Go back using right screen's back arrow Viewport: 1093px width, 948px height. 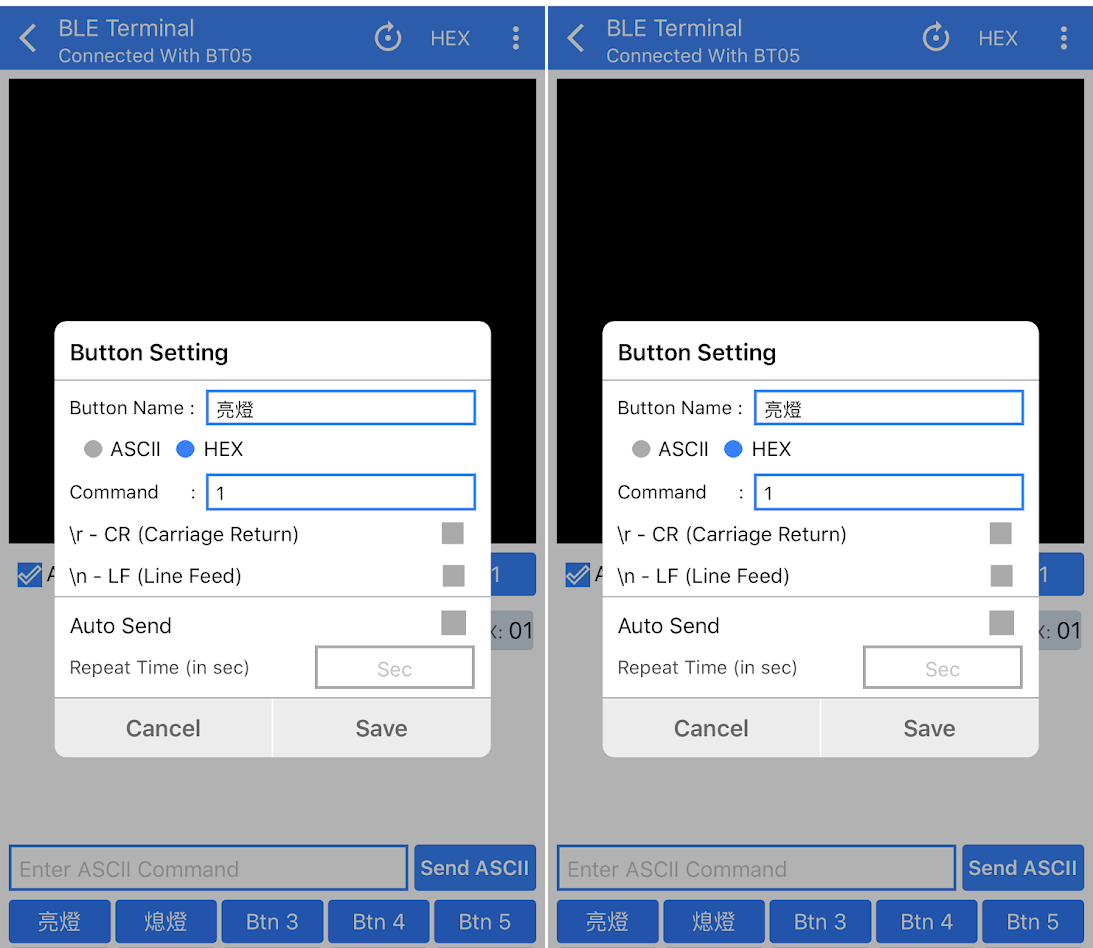click(576, 38)
